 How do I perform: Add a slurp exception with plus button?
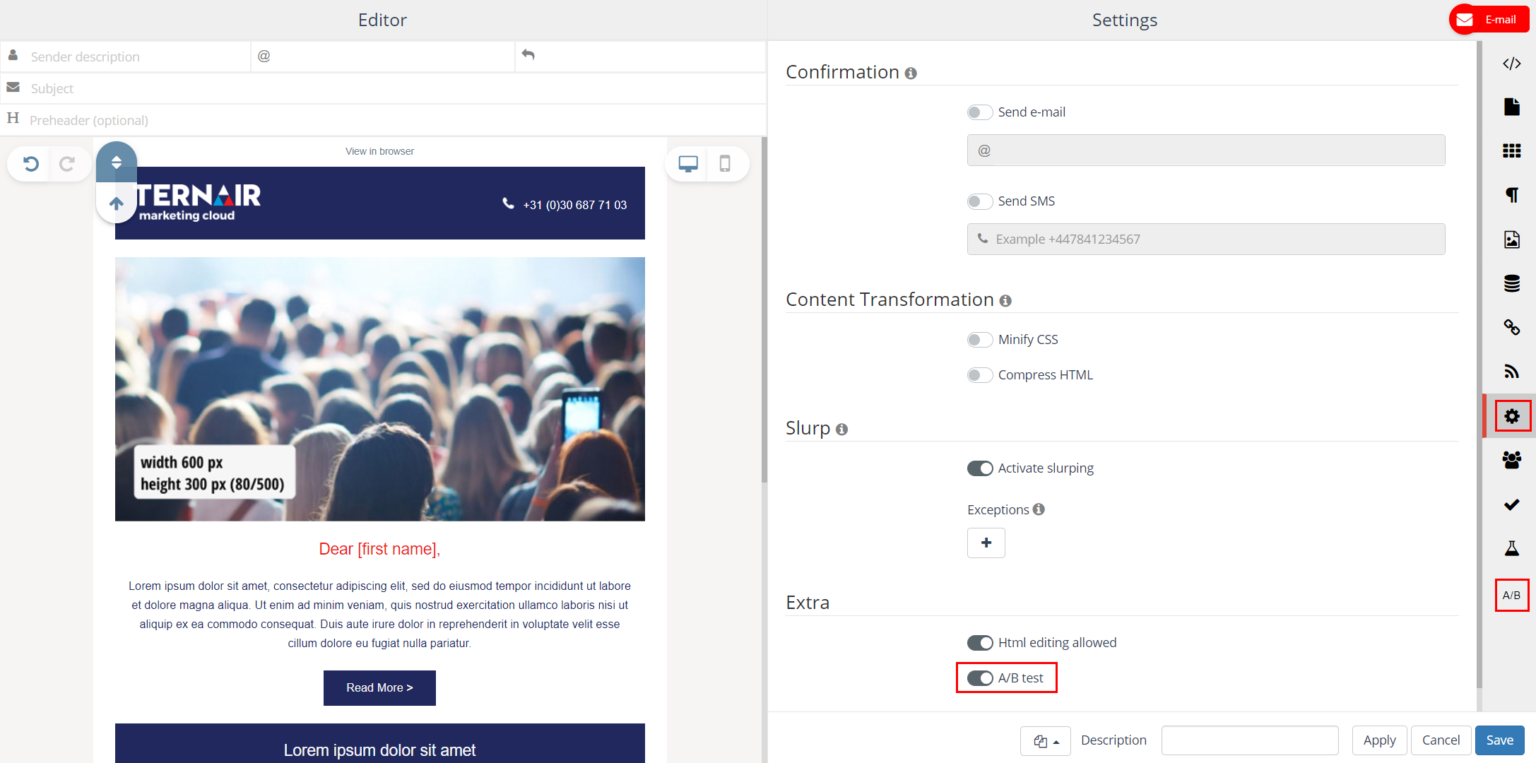986,543
